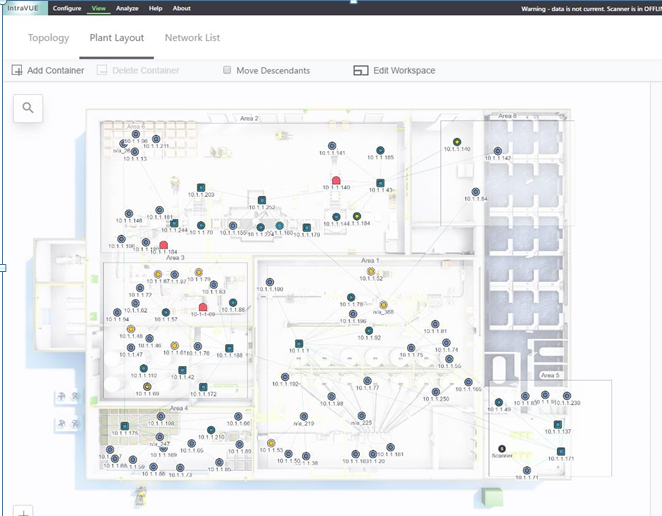Click the Area 2 container label

click(x=249, y=118)
